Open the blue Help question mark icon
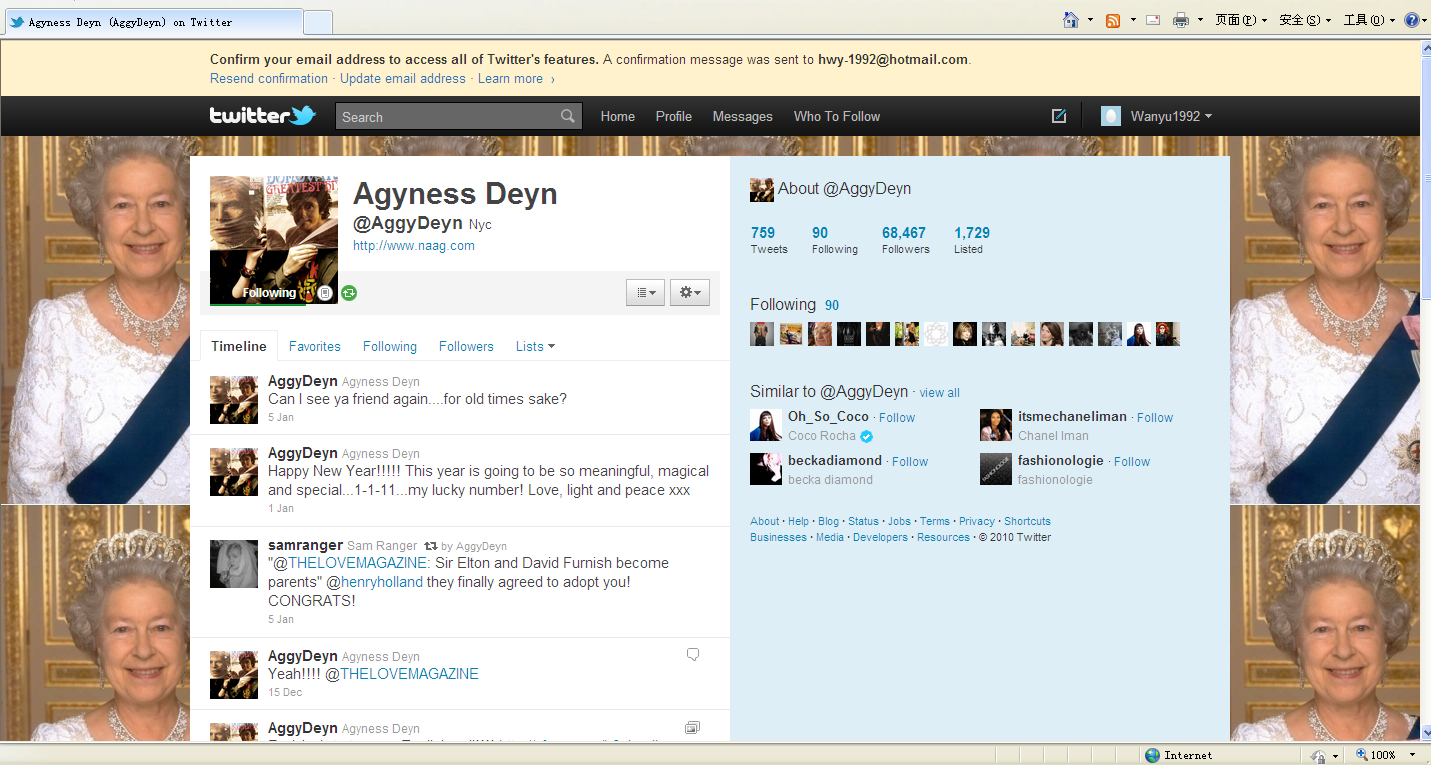This screenshot has height=765, width=1431. coord(1411,20)
